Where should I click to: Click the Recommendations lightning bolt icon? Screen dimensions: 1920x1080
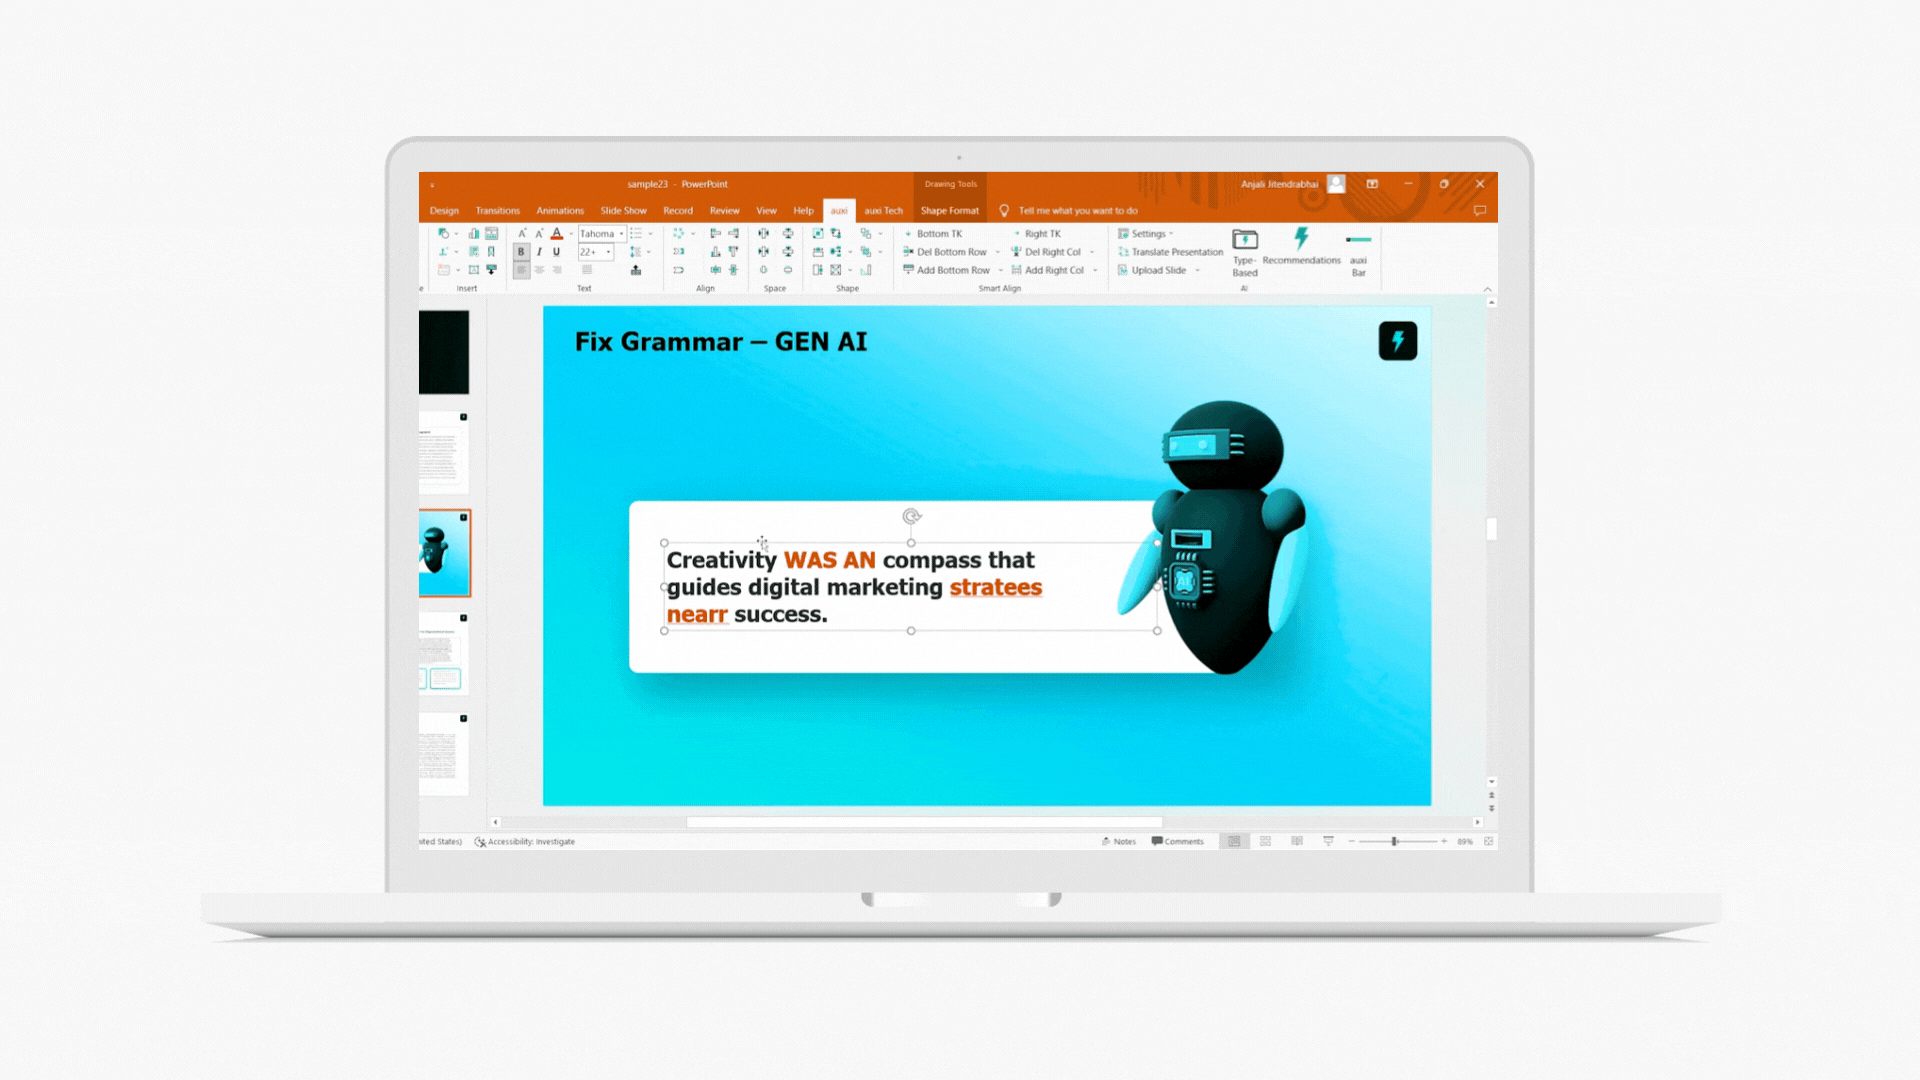(1301, 238)
